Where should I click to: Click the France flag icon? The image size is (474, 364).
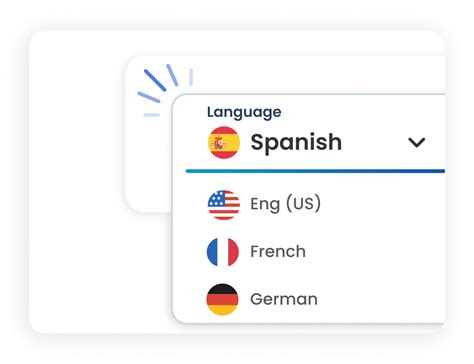[x=223, y=252]
